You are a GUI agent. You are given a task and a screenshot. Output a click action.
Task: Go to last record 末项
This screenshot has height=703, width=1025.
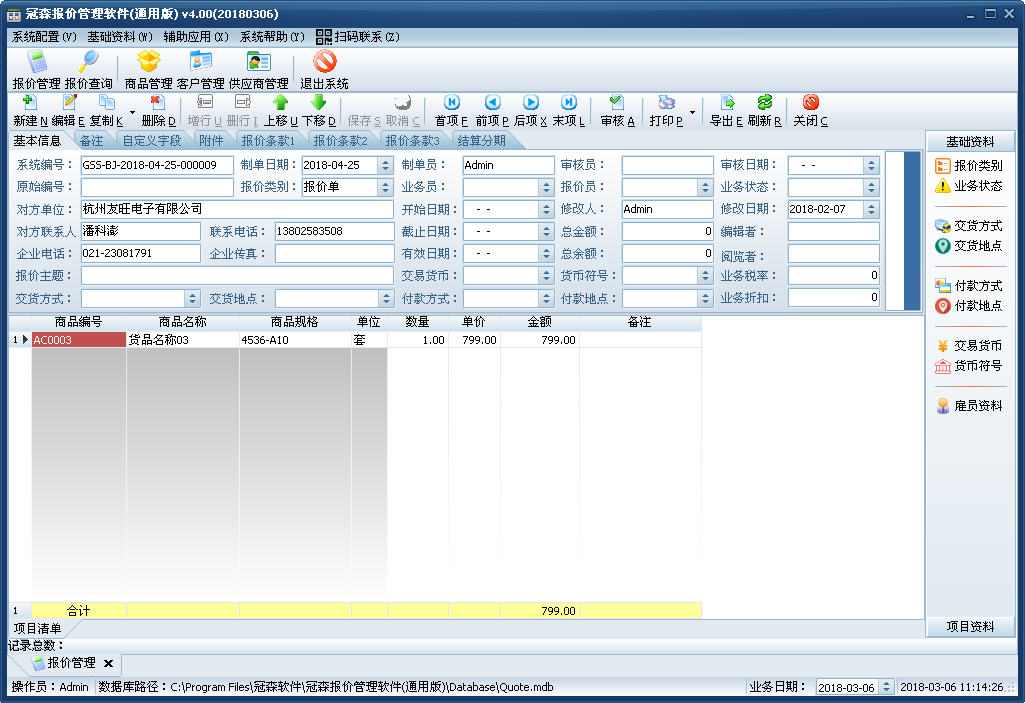pyautogui.click(x=569, y=111)
